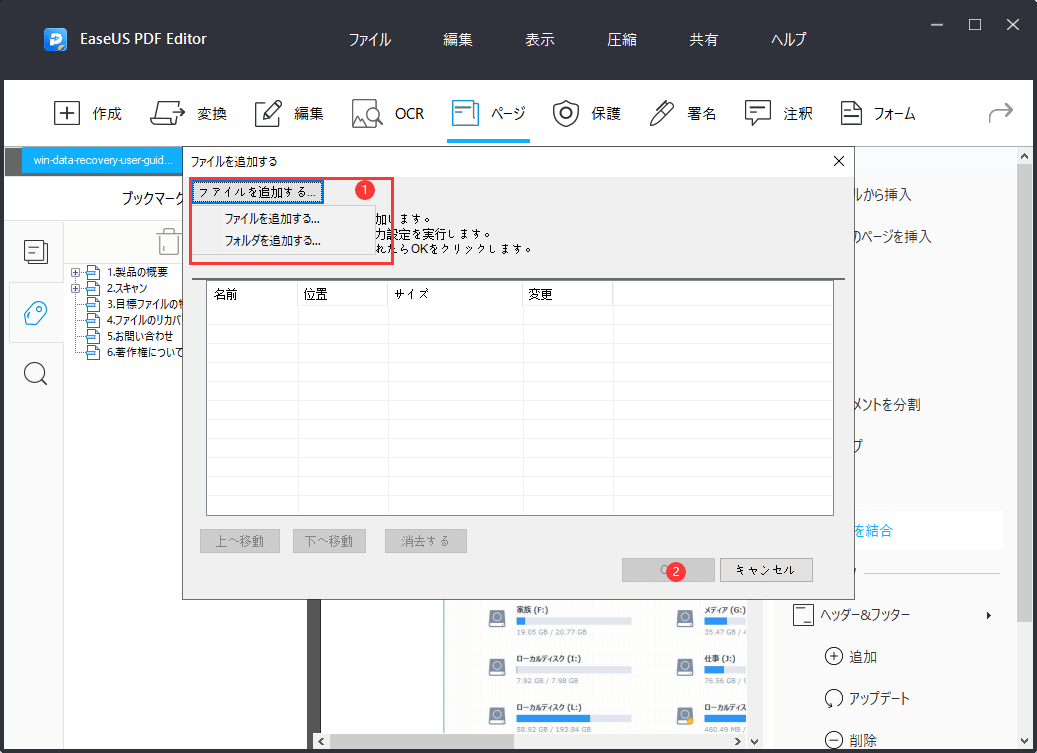Screen dimensions: 1037x753
Task: Open the OCR tool
Action: click(x=388, y=113)
